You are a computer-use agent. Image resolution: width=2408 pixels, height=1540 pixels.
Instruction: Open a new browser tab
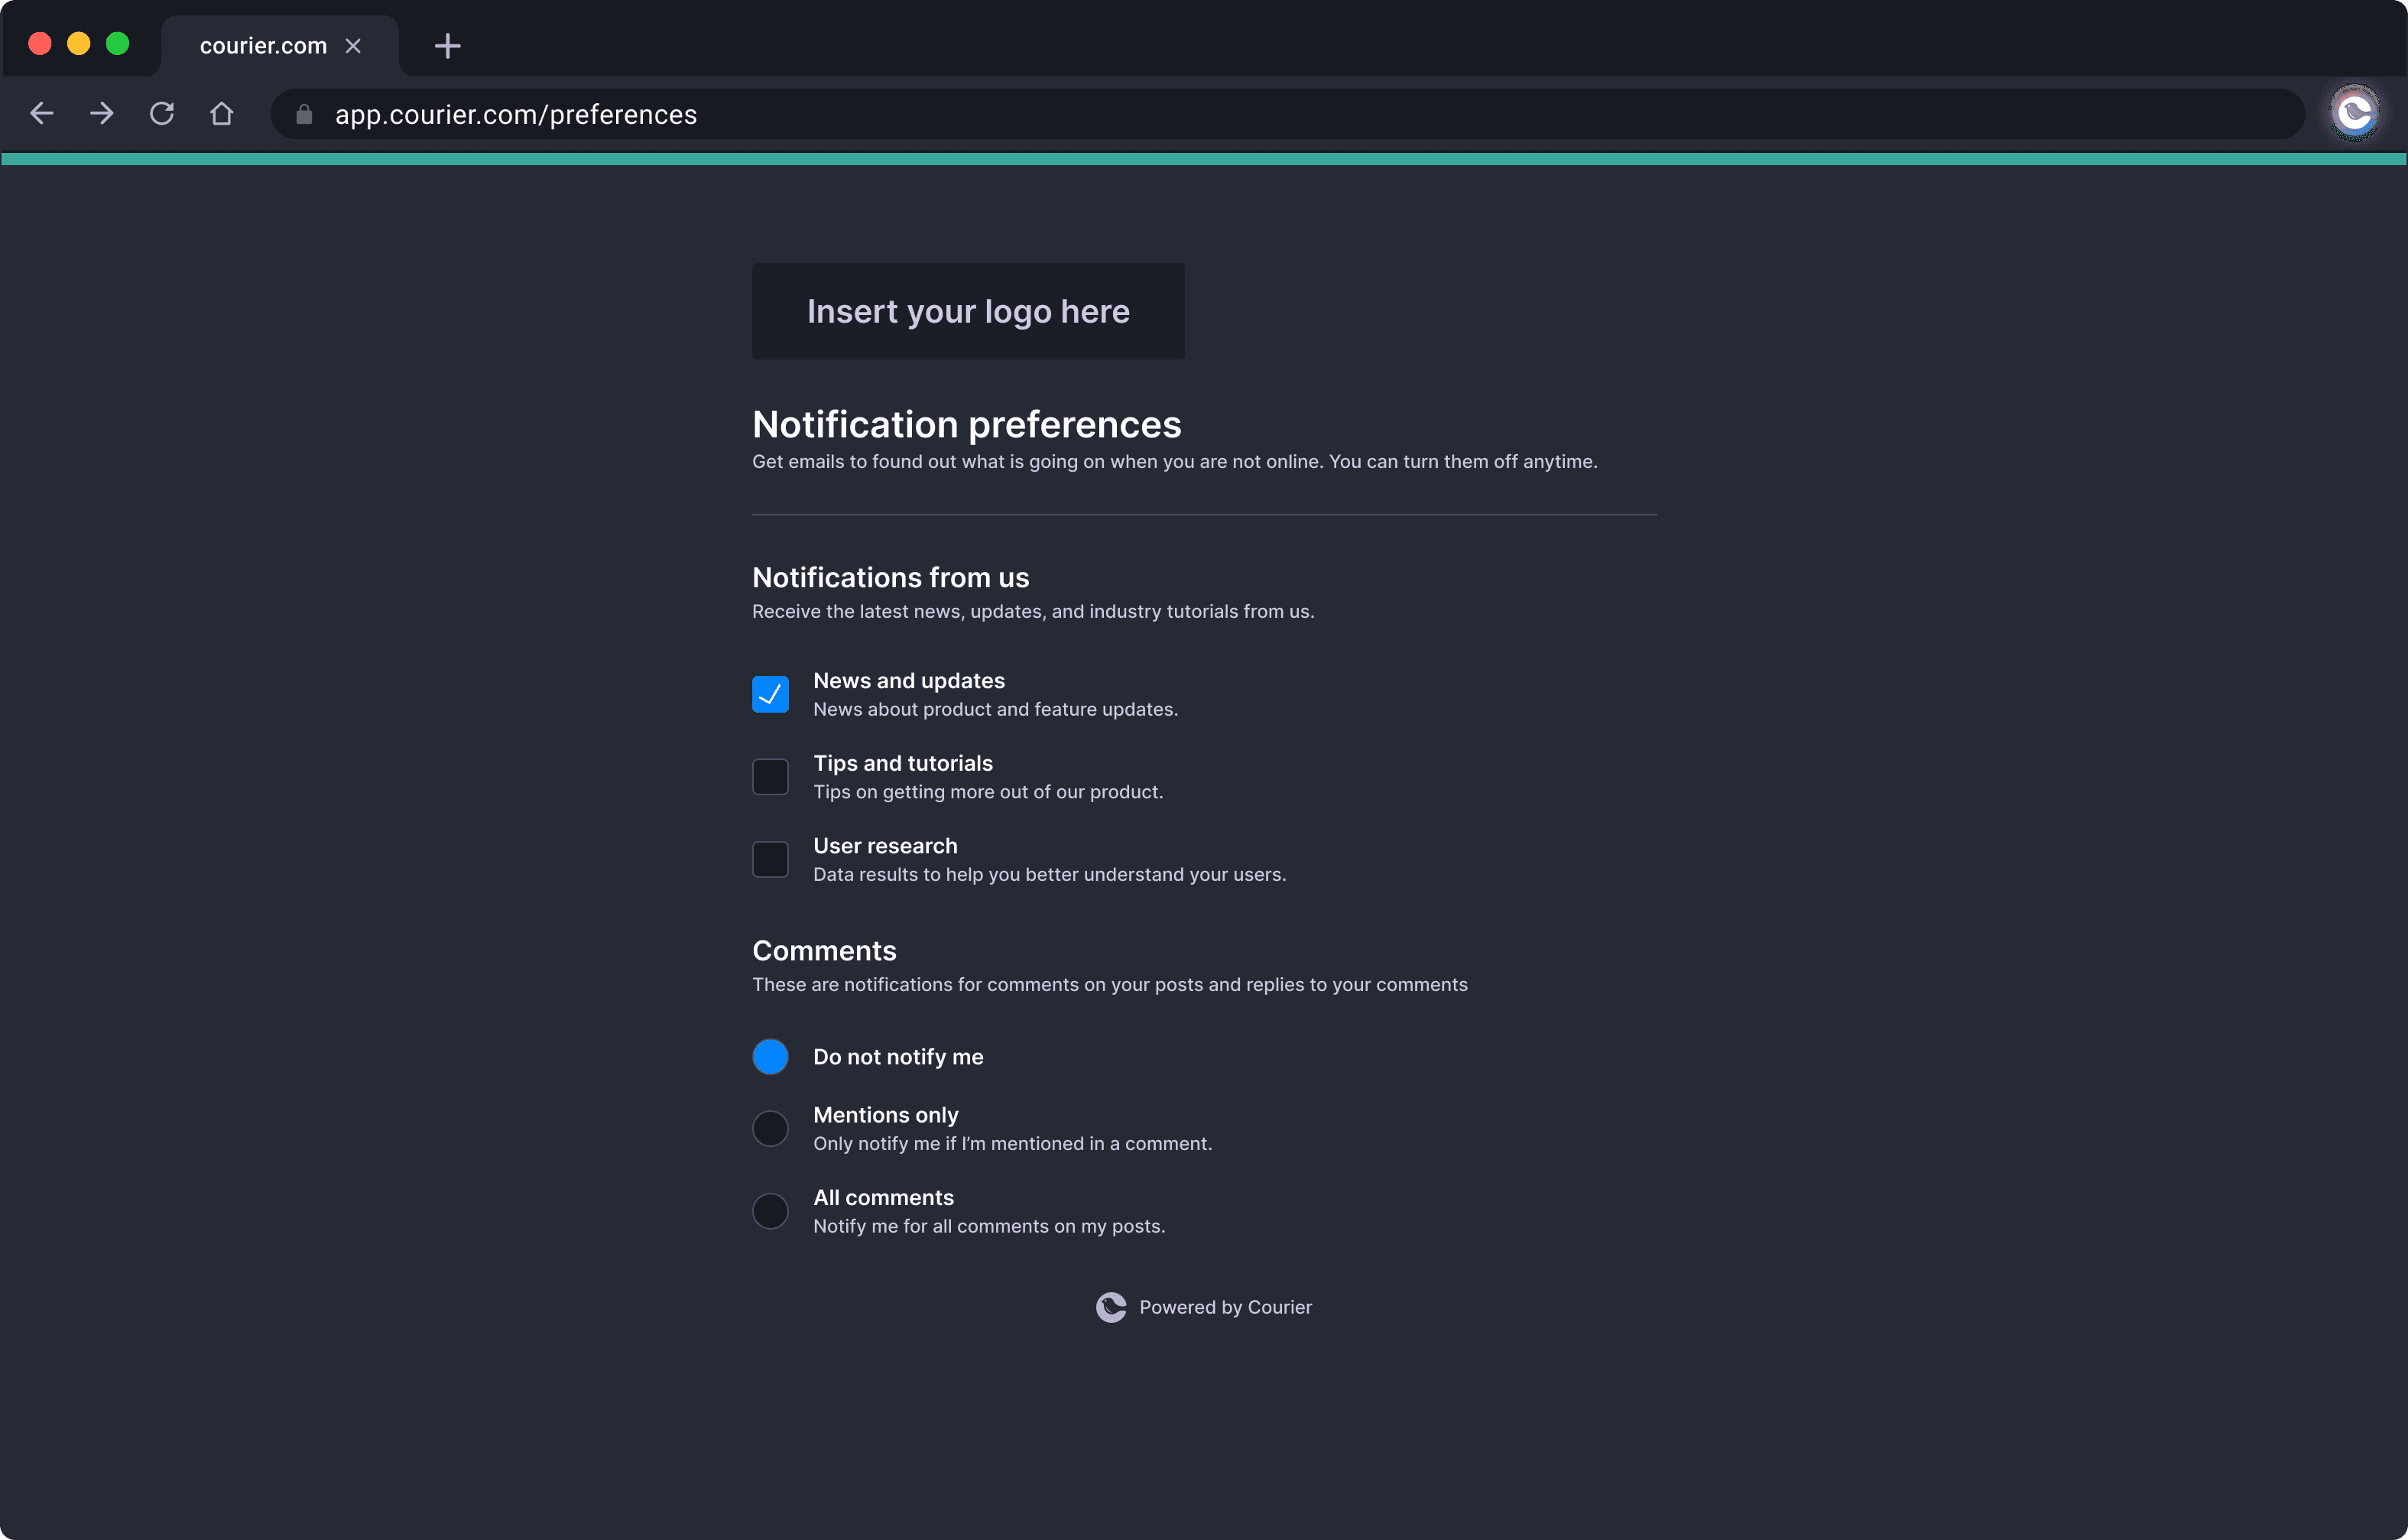pos(447,45)
